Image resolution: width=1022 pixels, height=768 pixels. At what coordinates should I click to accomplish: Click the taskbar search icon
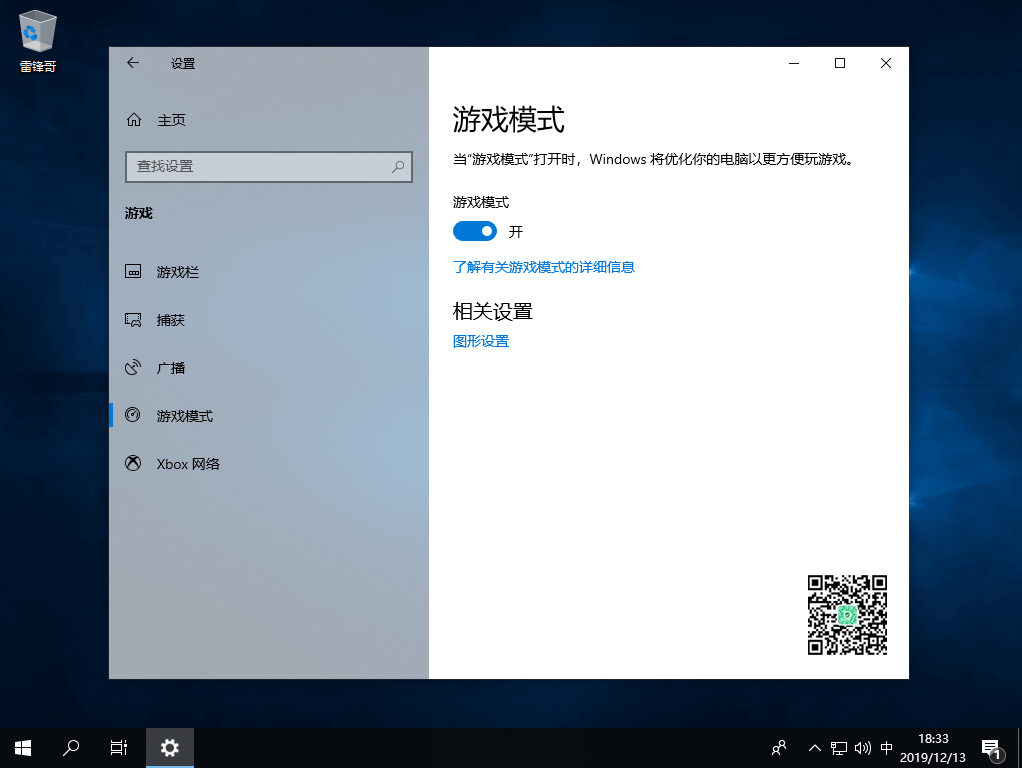(70, 748)
